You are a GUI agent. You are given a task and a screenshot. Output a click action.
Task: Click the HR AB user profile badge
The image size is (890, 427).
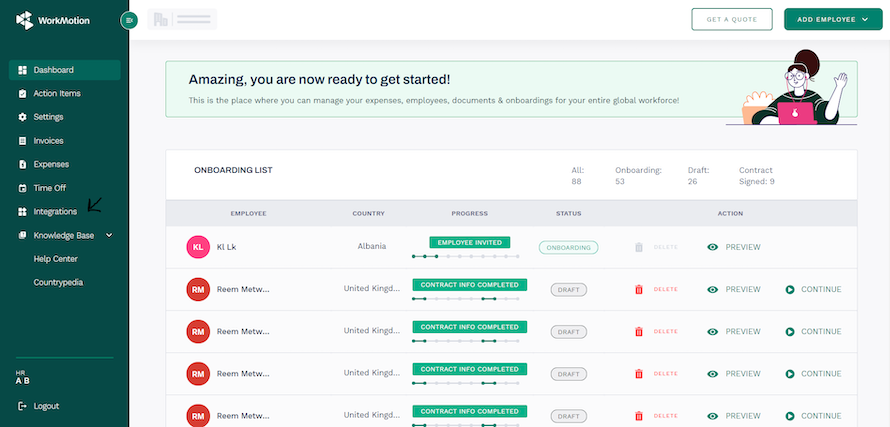[x=23, y=377]
